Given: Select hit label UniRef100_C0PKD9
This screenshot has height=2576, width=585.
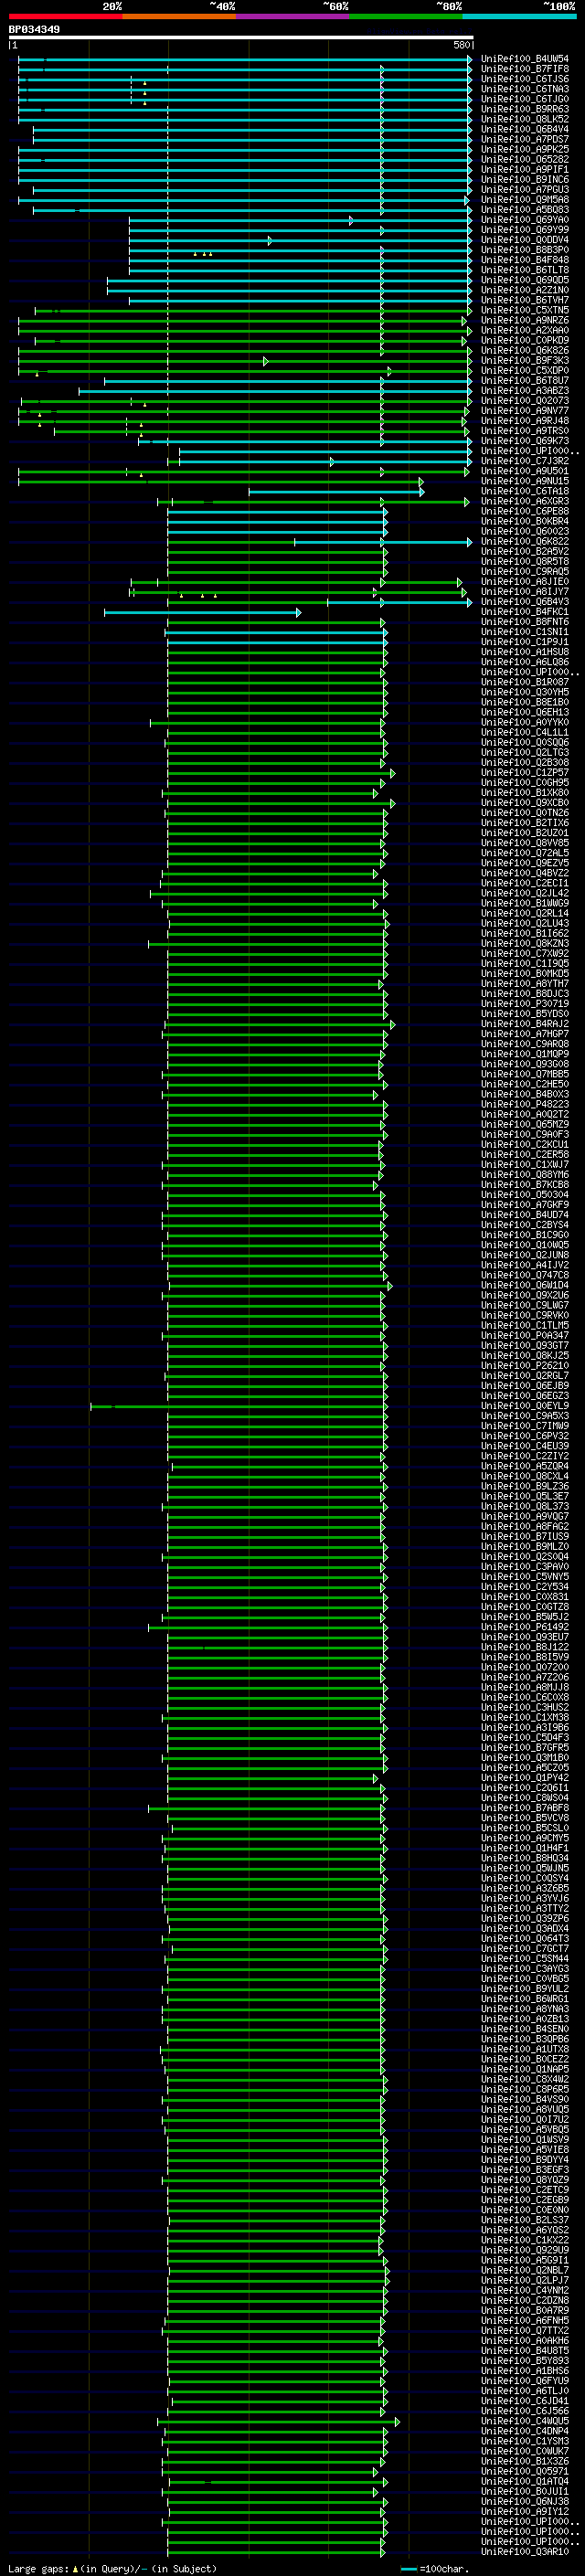Looking at the screenshot, I should tap(525, 340).
